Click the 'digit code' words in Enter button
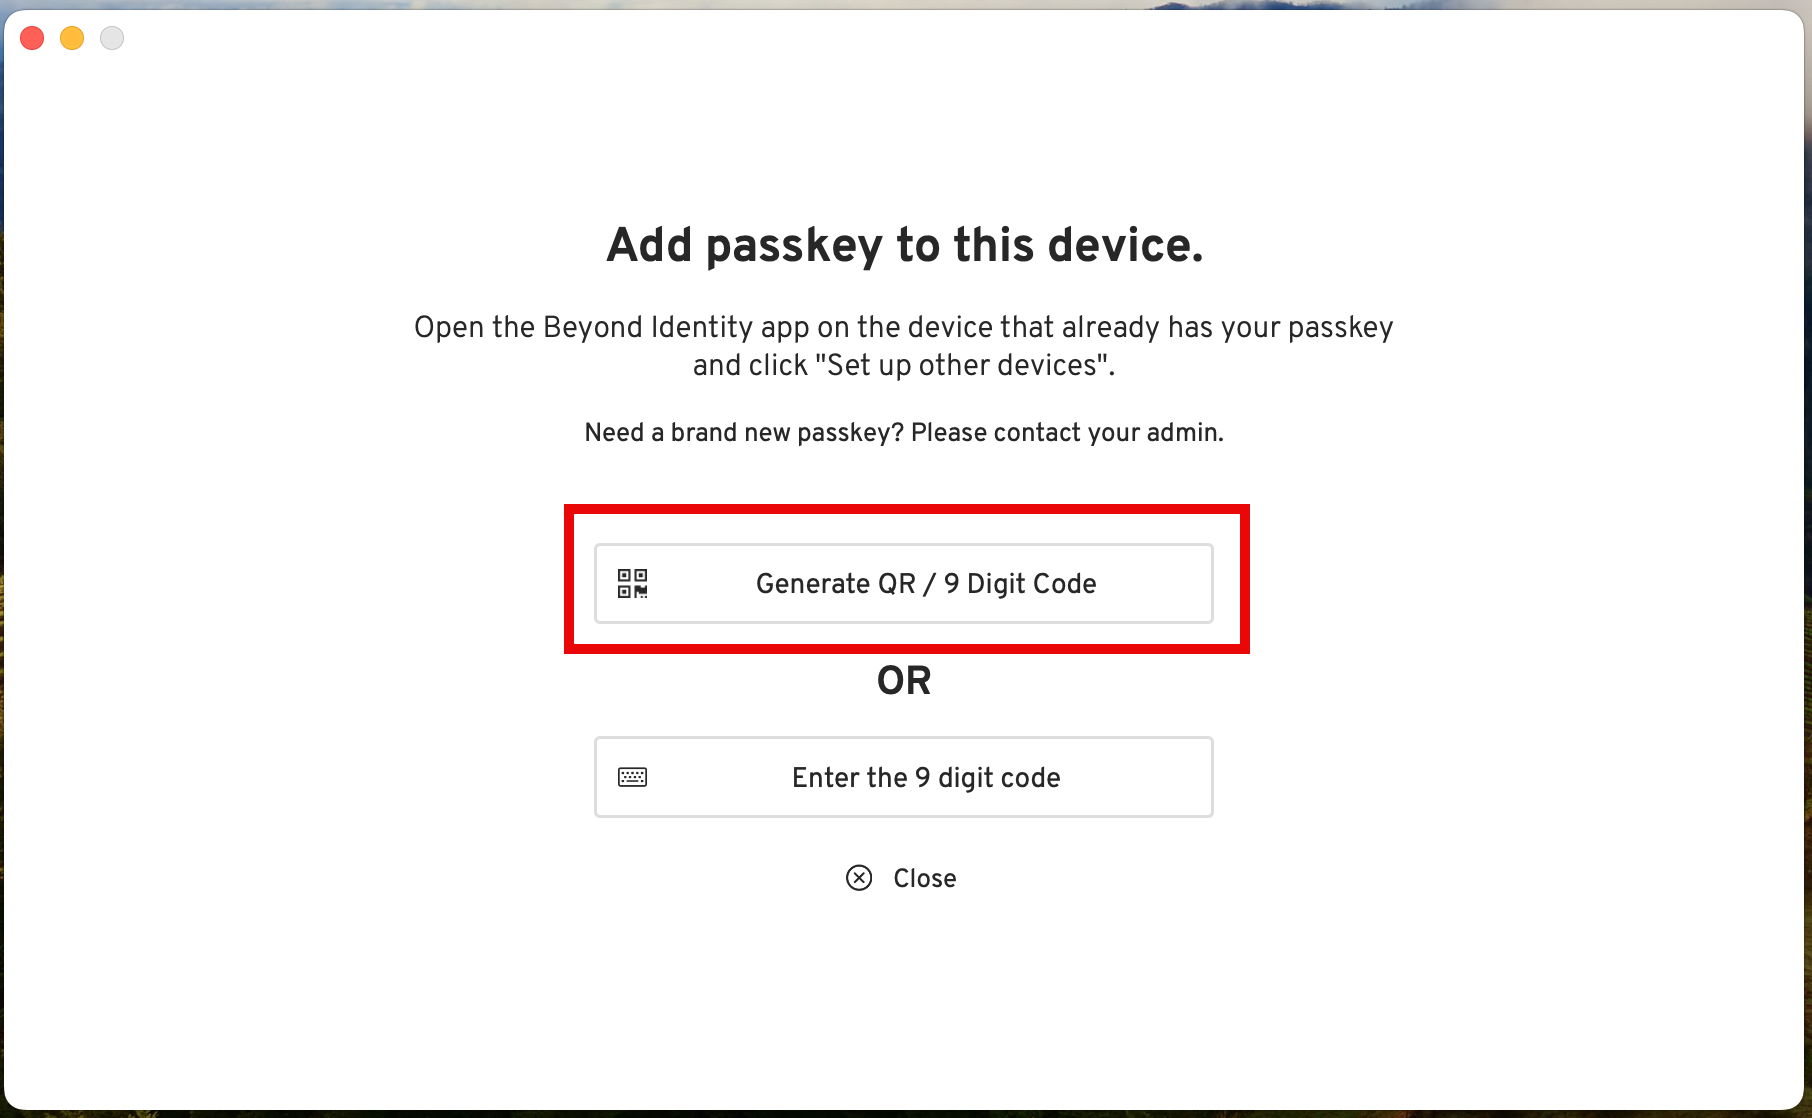Viewport: 1812px width, 1118px height. point(999,778)
